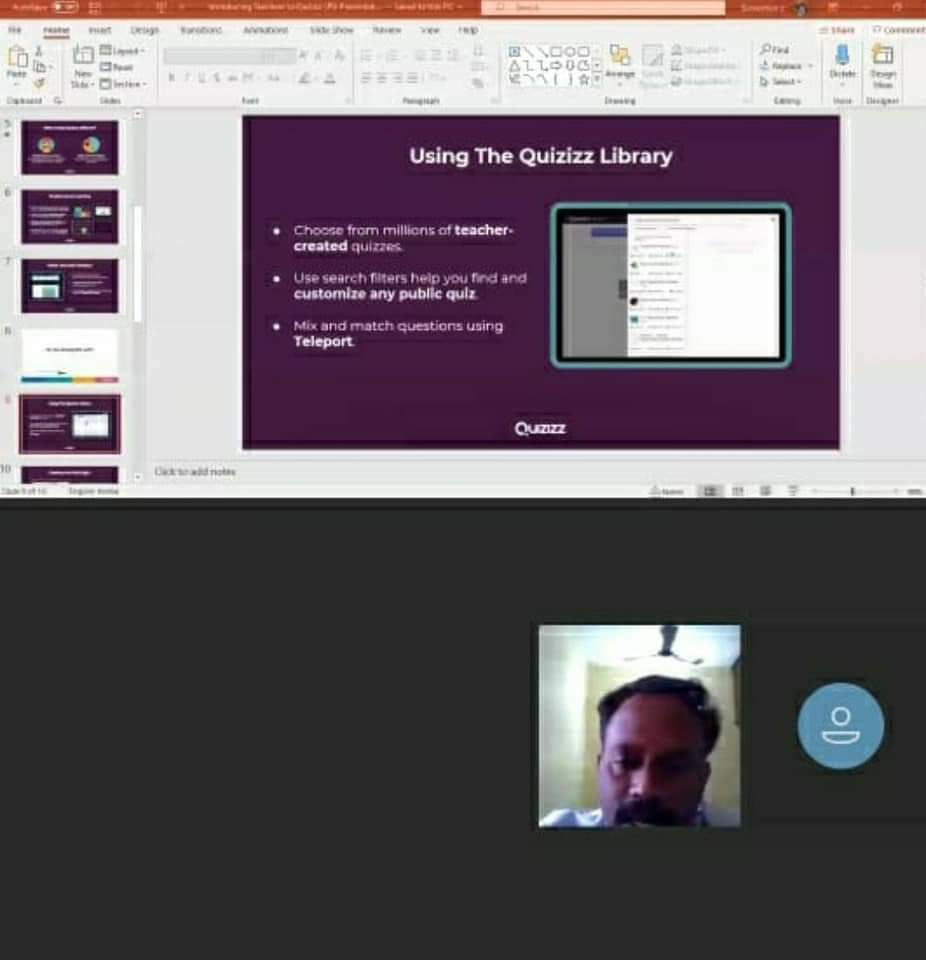Open the font name combo box
This screenshot has height=960, width=926.
212,56
